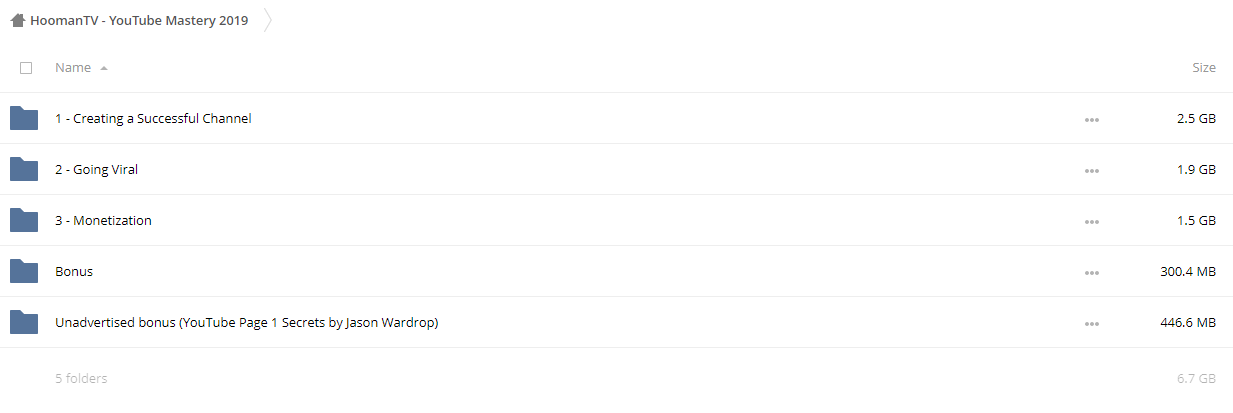1233x413 pixels.
Task: Open more options for Going Viral
Action: 1091,171
